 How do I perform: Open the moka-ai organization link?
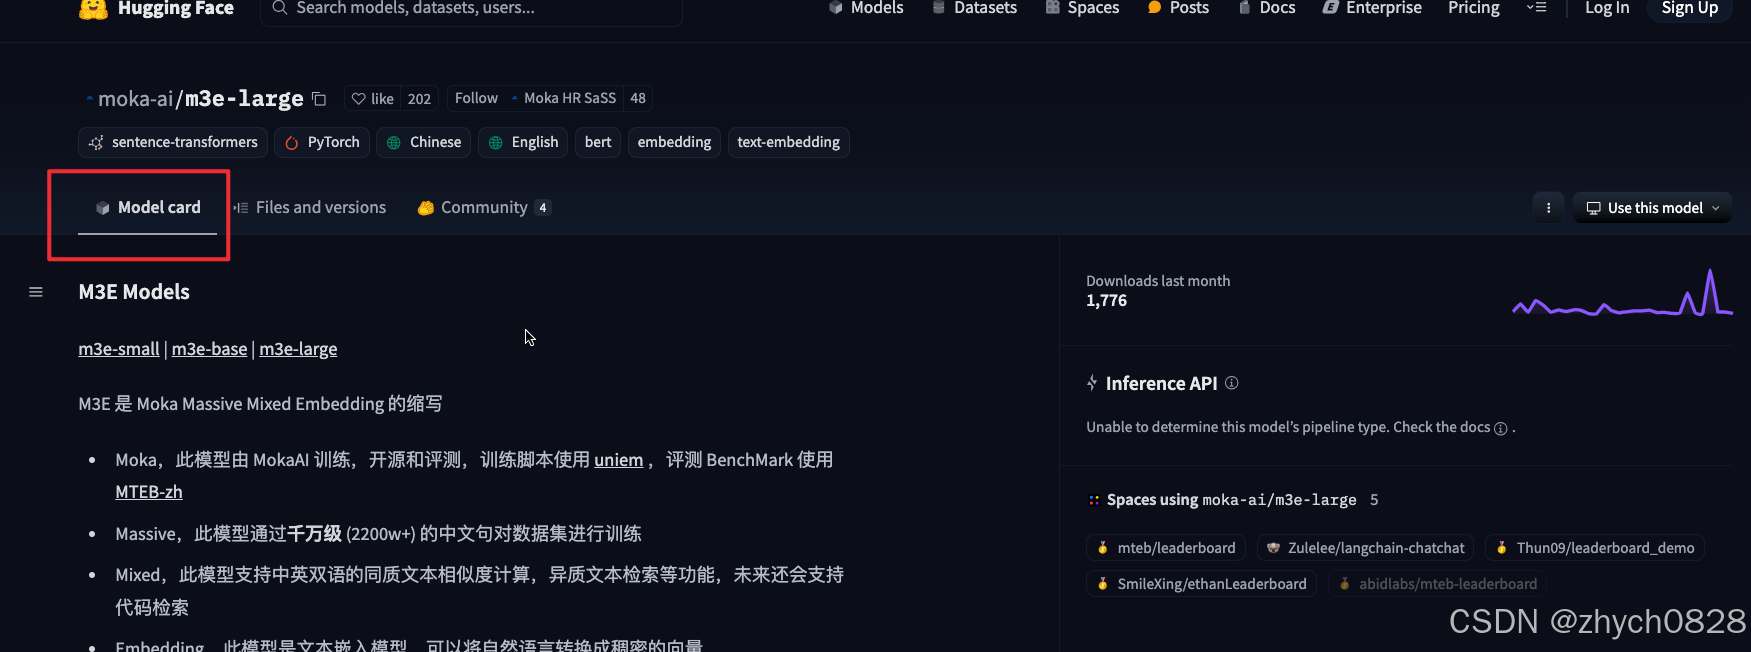pos(137,98)
